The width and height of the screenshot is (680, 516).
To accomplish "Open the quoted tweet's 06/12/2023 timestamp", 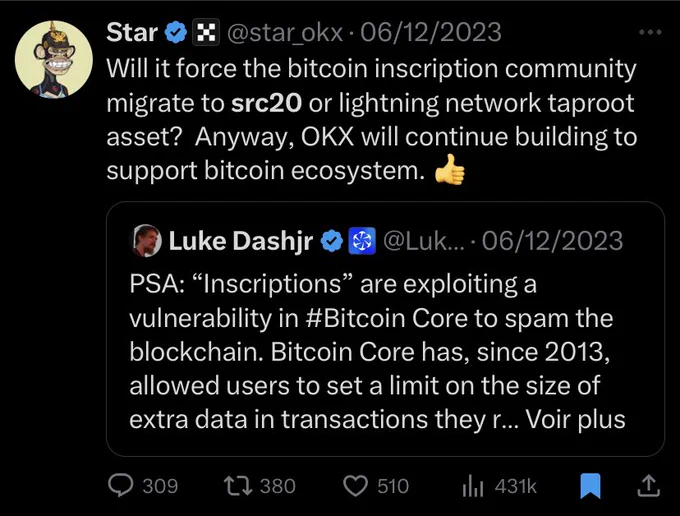I will coord(552,241).
